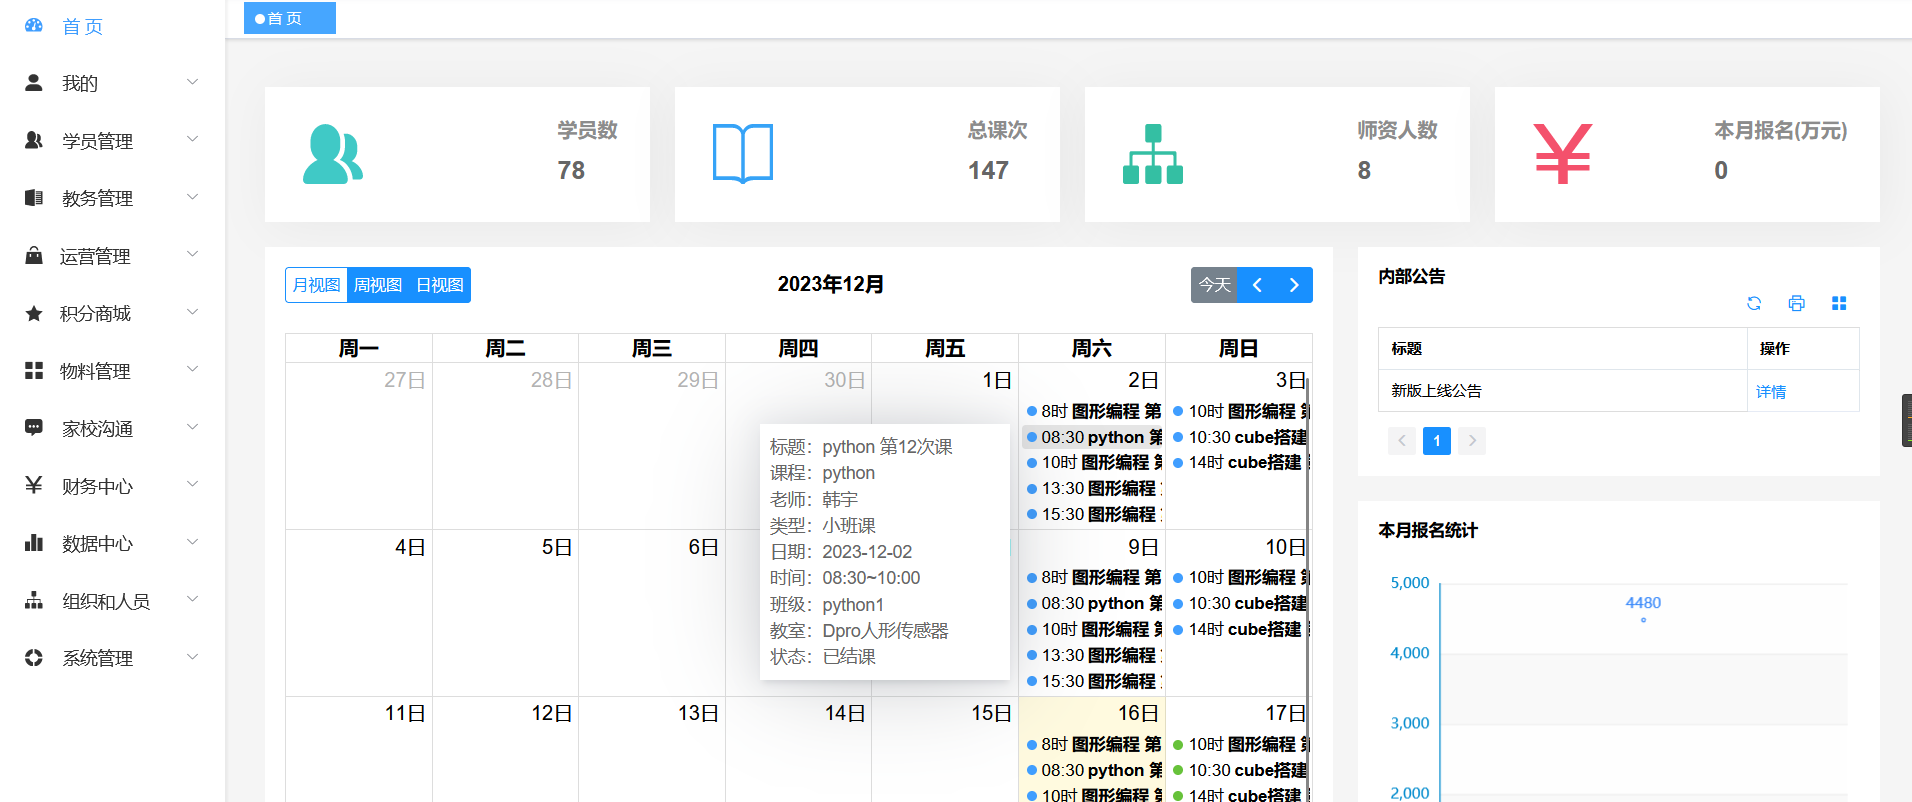The height and width of the screenshot is (802, 1912).
Task: Open 13:30 图形编程 event on 9日
Action: coord(1093,655)
